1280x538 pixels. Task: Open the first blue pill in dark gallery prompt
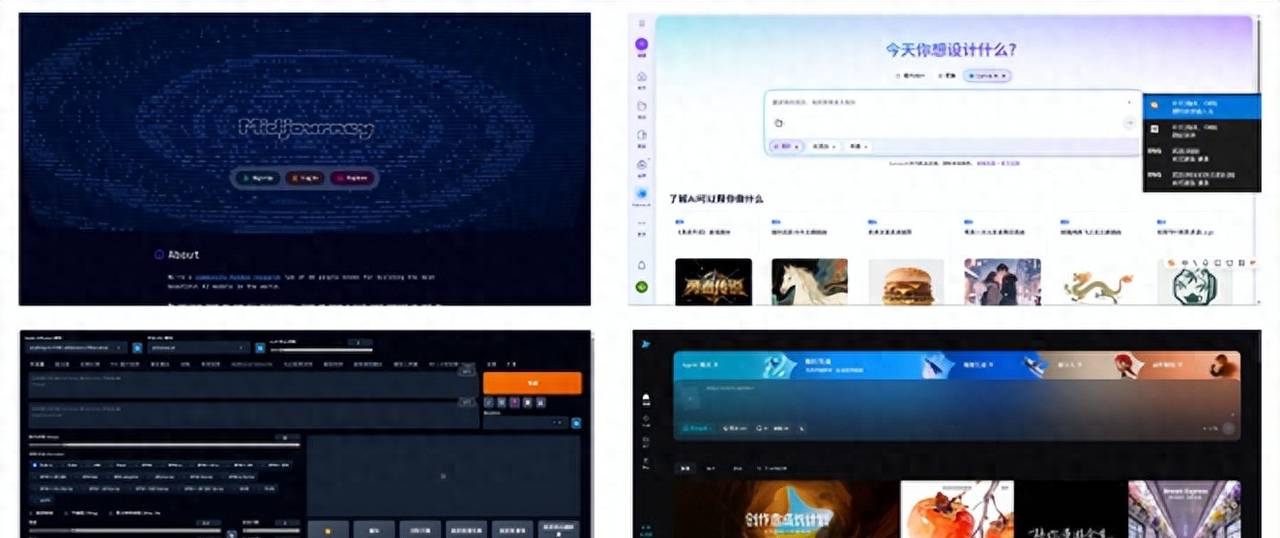pos(697,429)
